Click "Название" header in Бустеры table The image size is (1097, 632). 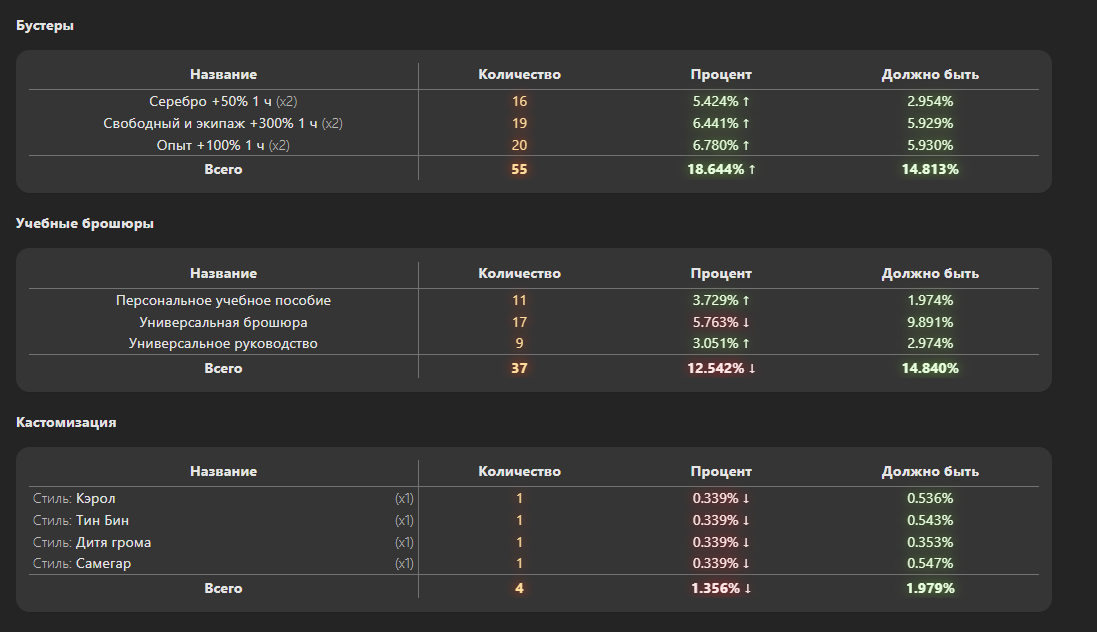coord(223,75)
